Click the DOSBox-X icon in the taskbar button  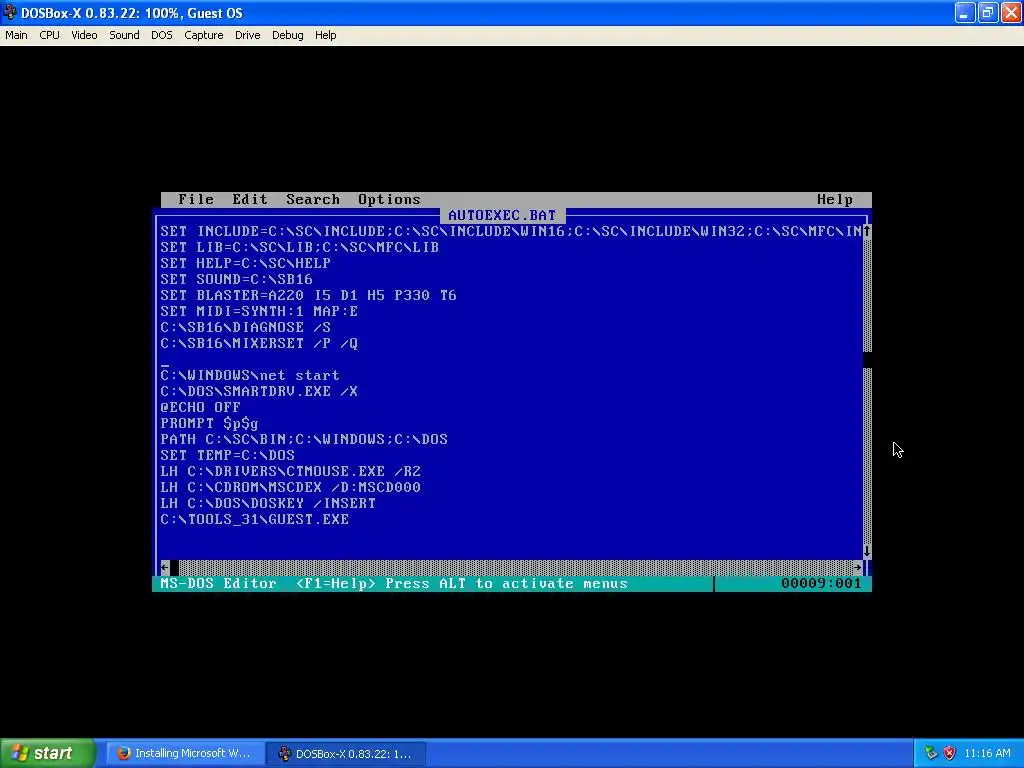pos(284,754)
